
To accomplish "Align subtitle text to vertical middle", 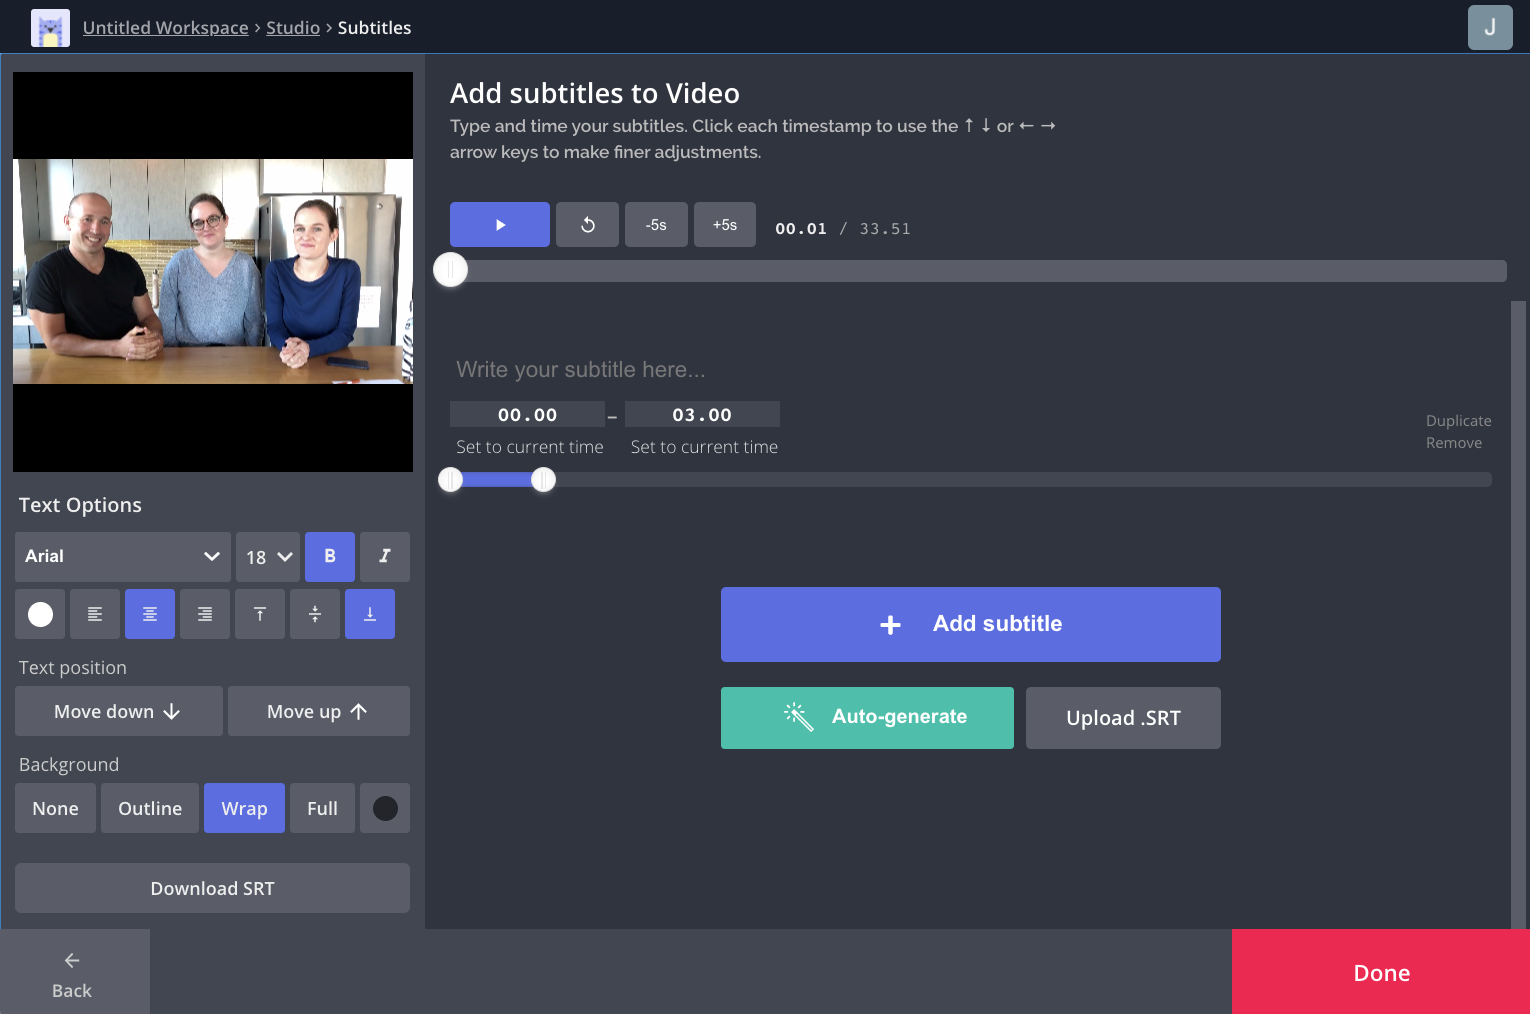I will [x=314, y=613].
